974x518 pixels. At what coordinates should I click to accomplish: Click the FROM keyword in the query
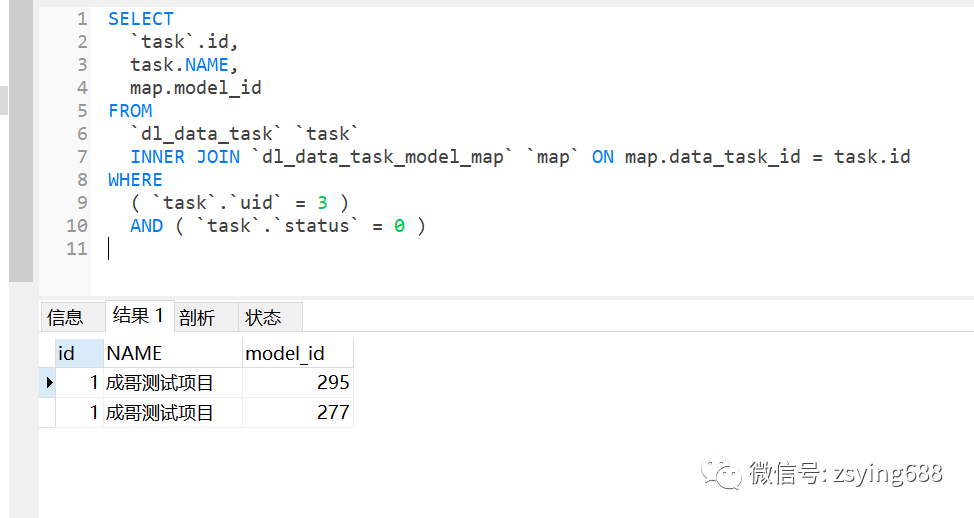pyautogui.click(x=130, y=111)
